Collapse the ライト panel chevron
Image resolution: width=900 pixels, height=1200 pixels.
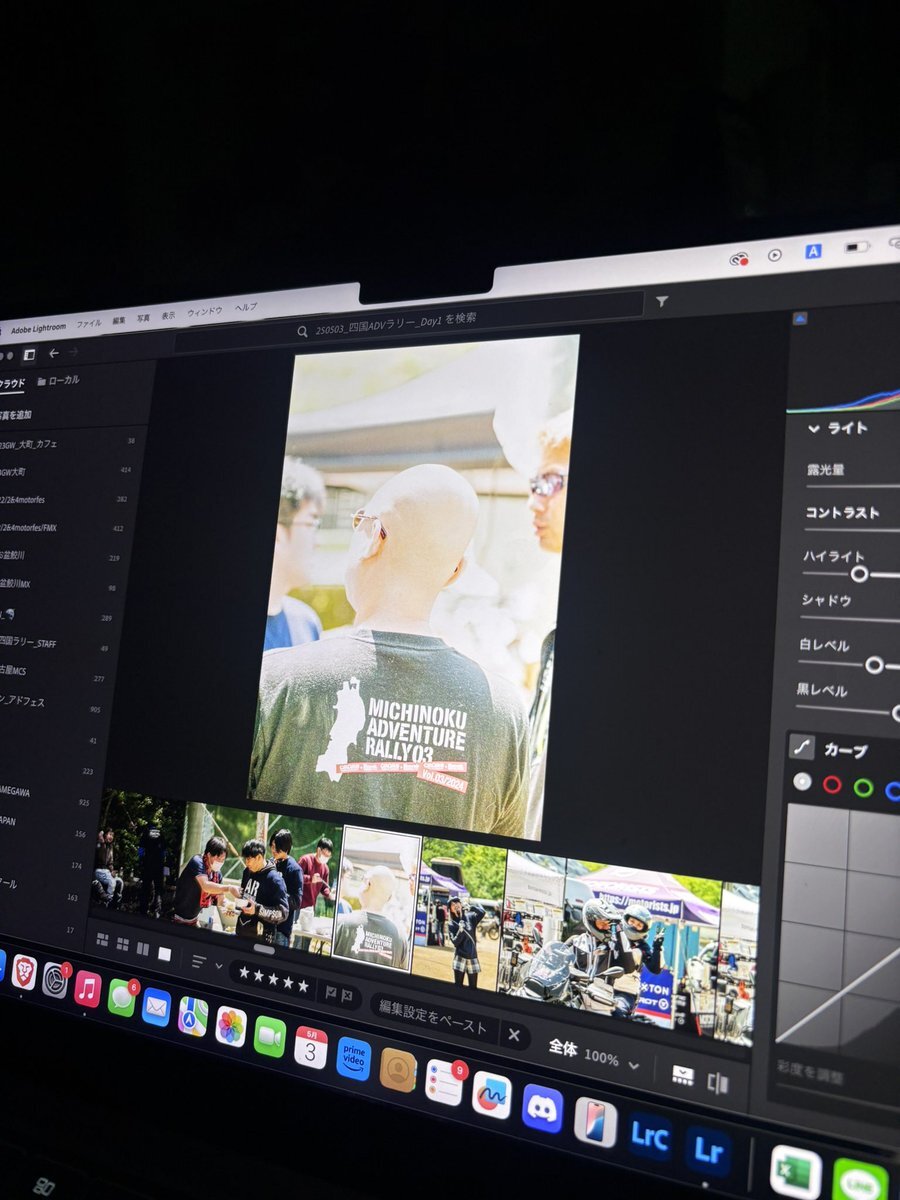point(814,427)
